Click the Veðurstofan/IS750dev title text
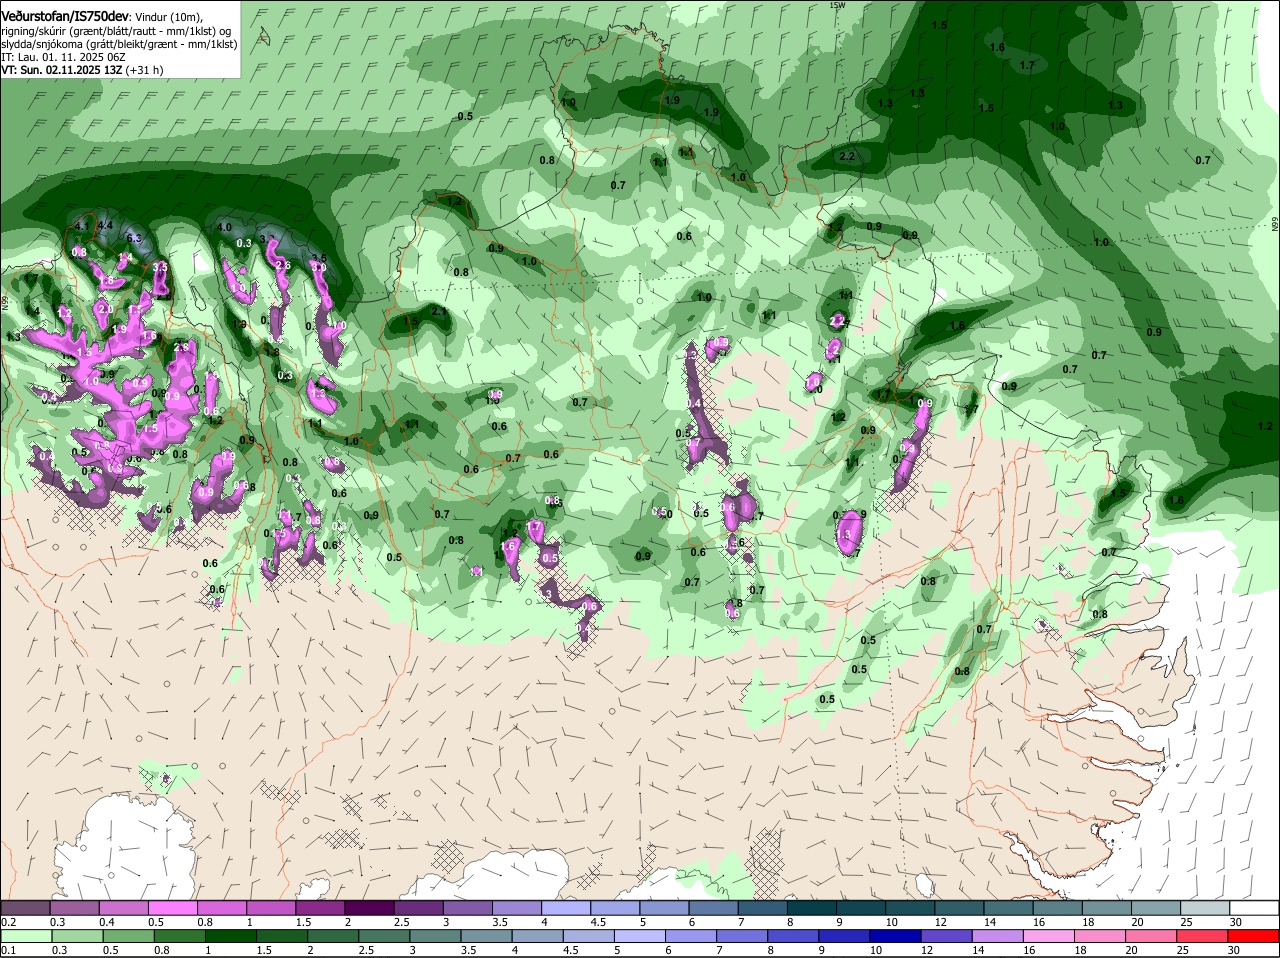This screenshot has height=958, width=1280. (64, 16)
